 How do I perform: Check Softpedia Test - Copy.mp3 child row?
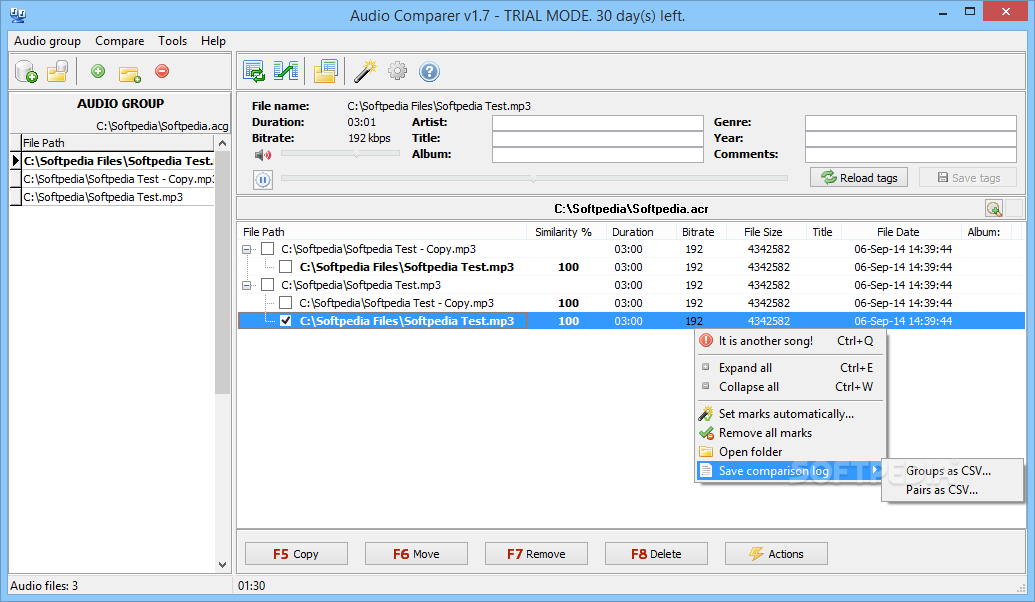tap(286, 302)
